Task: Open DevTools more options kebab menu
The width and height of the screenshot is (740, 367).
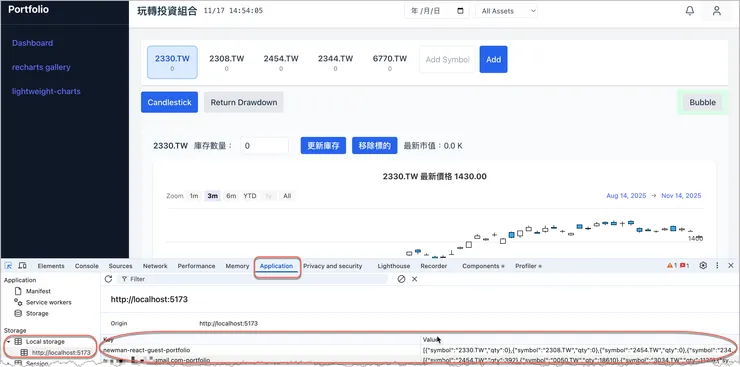Action: (x=717, y=266)
